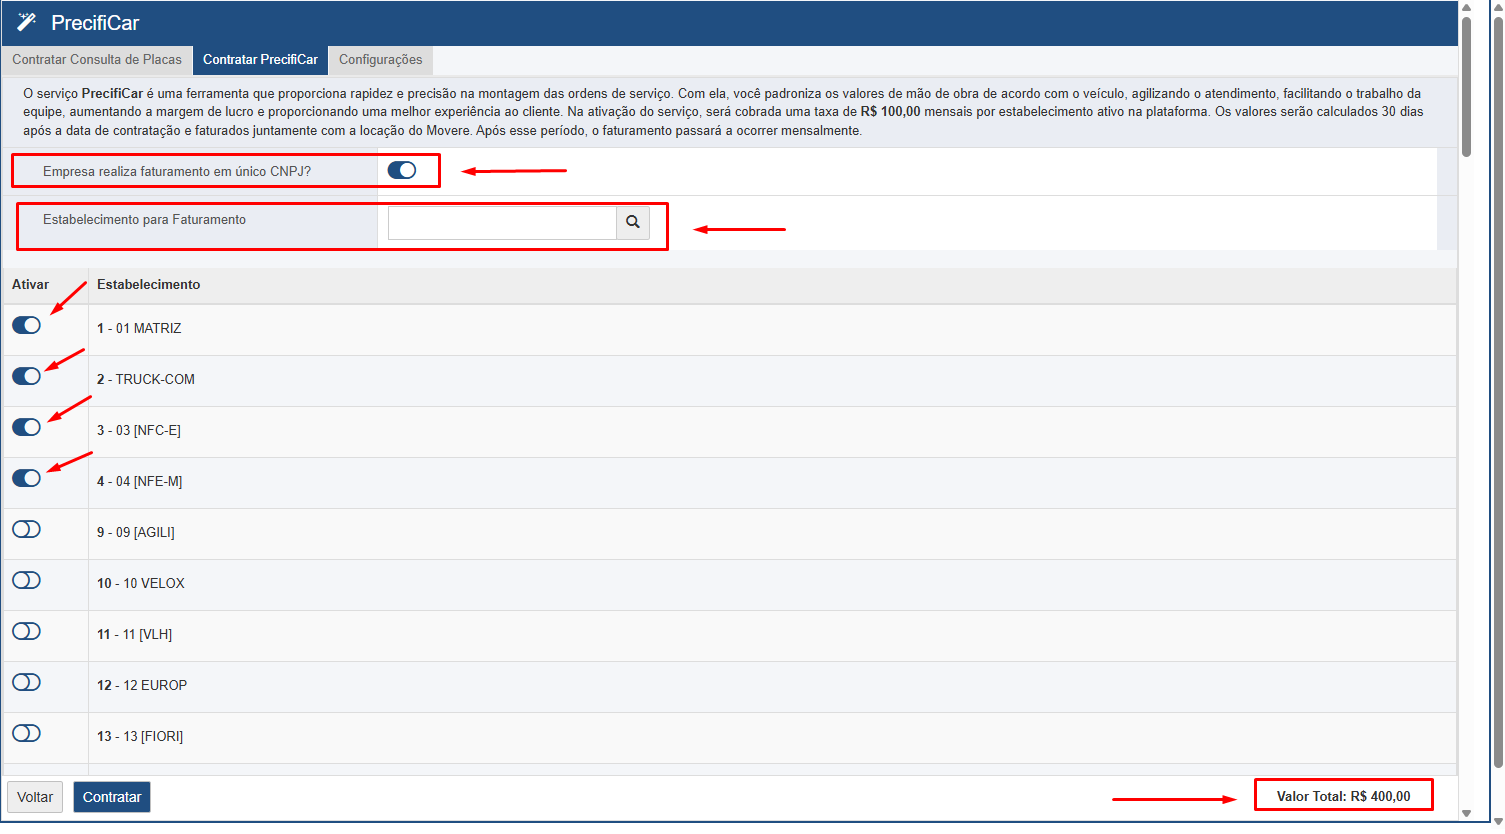1505x834 pixels.
Task: Click the Valor Total: R$ 400,00 text
Action: (x=1344, y=796)
